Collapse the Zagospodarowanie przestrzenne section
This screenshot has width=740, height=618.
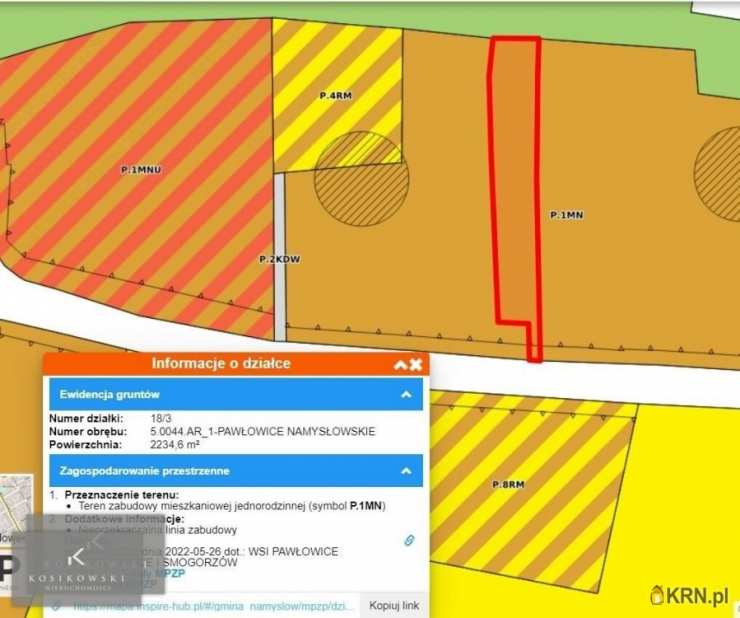pos(406,470)
